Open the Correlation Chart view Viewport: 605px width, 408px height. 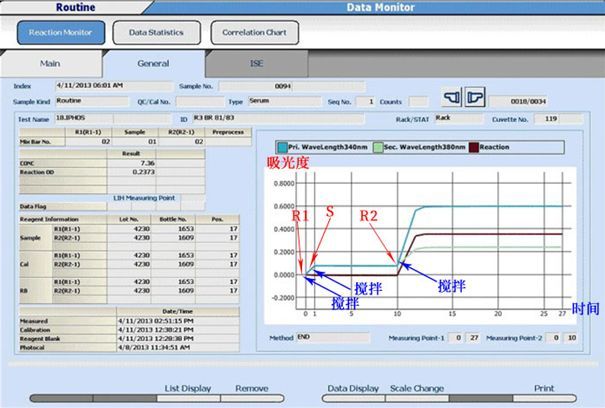254,33
